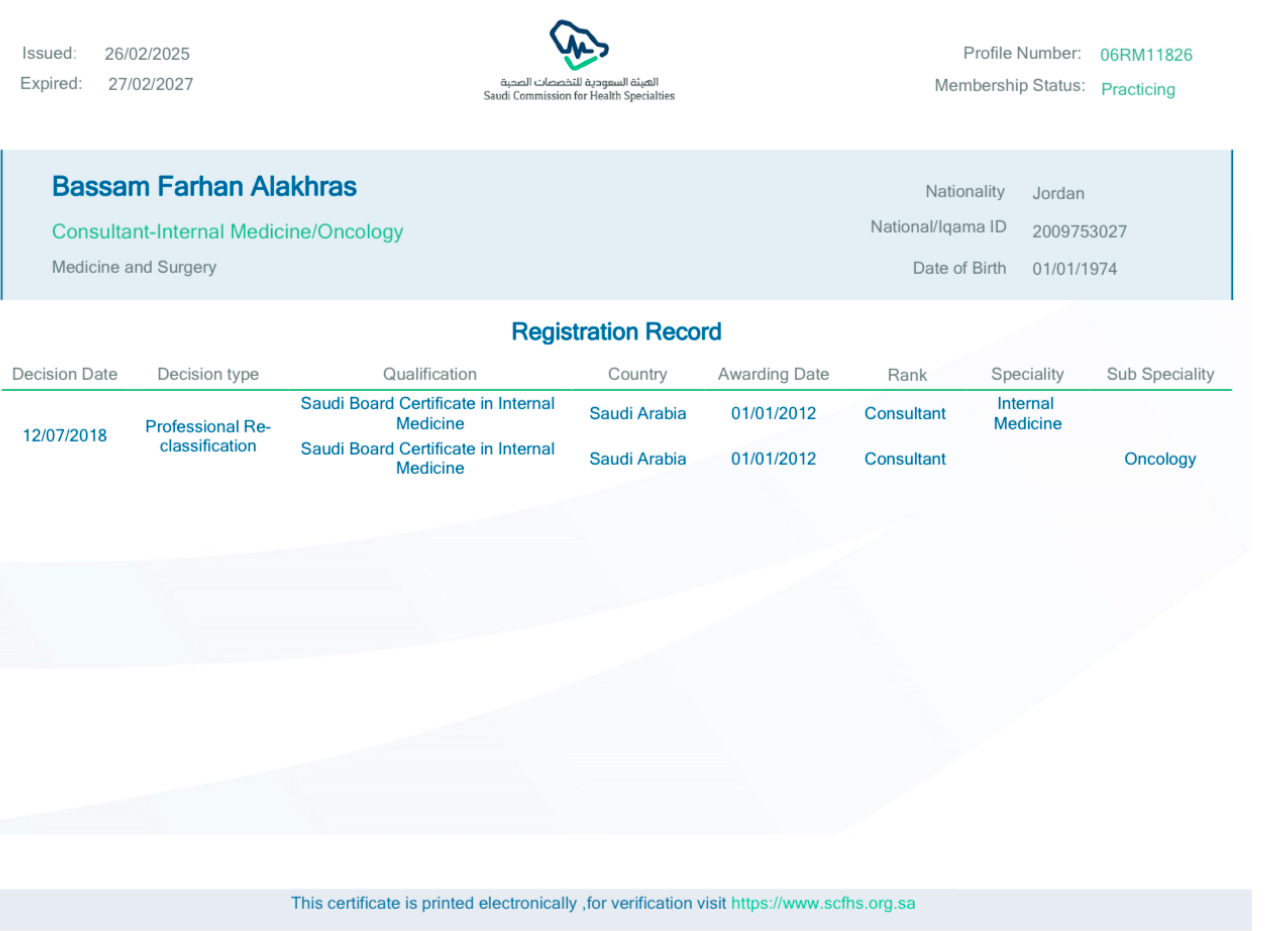Select the Consultant-Internal Medicine/Oncology title

[227, 232]
